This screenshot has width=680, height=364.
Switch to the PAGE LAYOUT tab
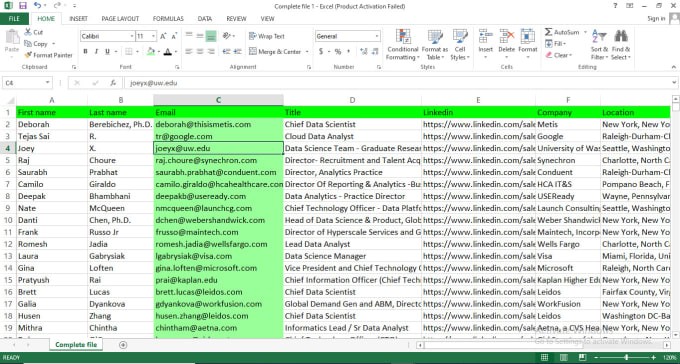[x=120, y=19]
